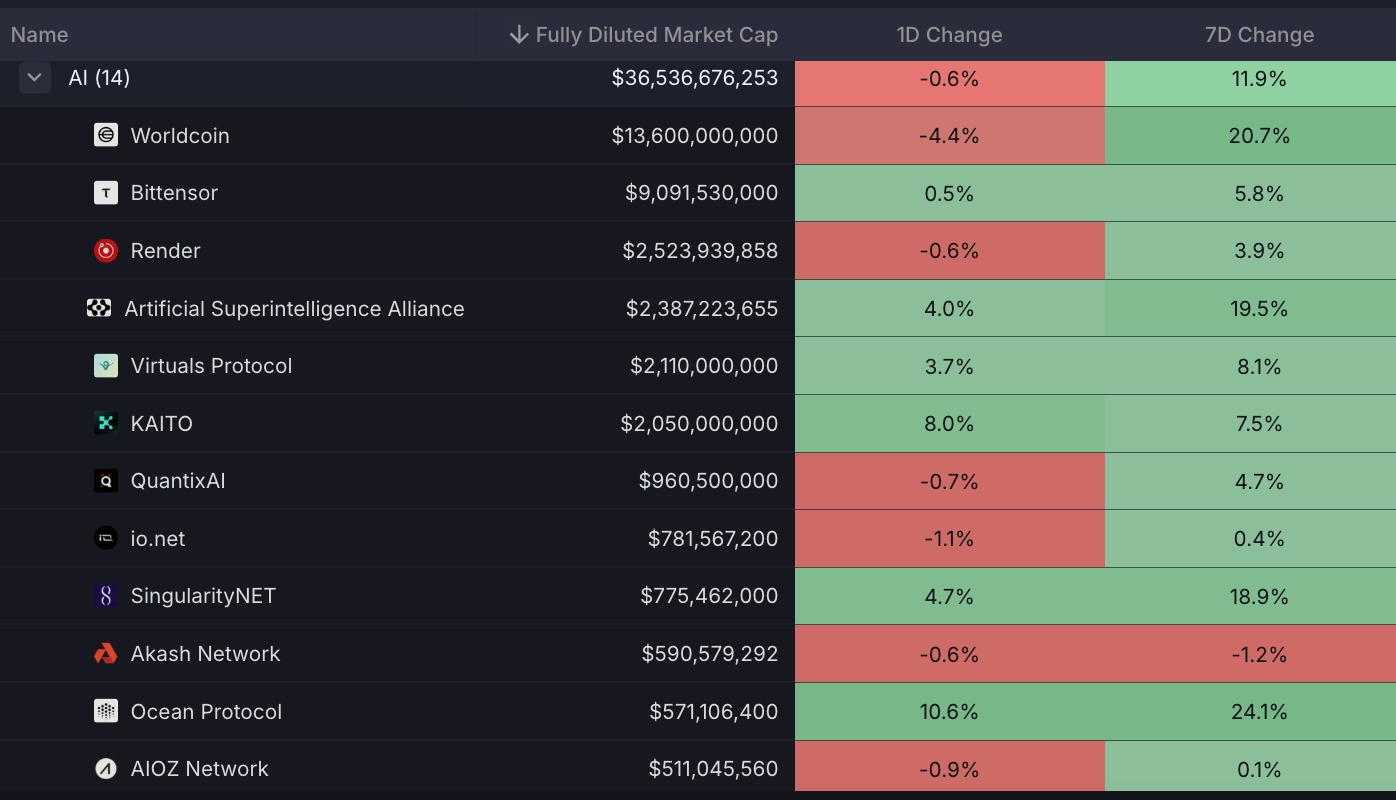Click Worldcoin 1D change -4.4% cell
Image resolution: width=1396 pixels, height=800 pixels.
tap(950, 135)
